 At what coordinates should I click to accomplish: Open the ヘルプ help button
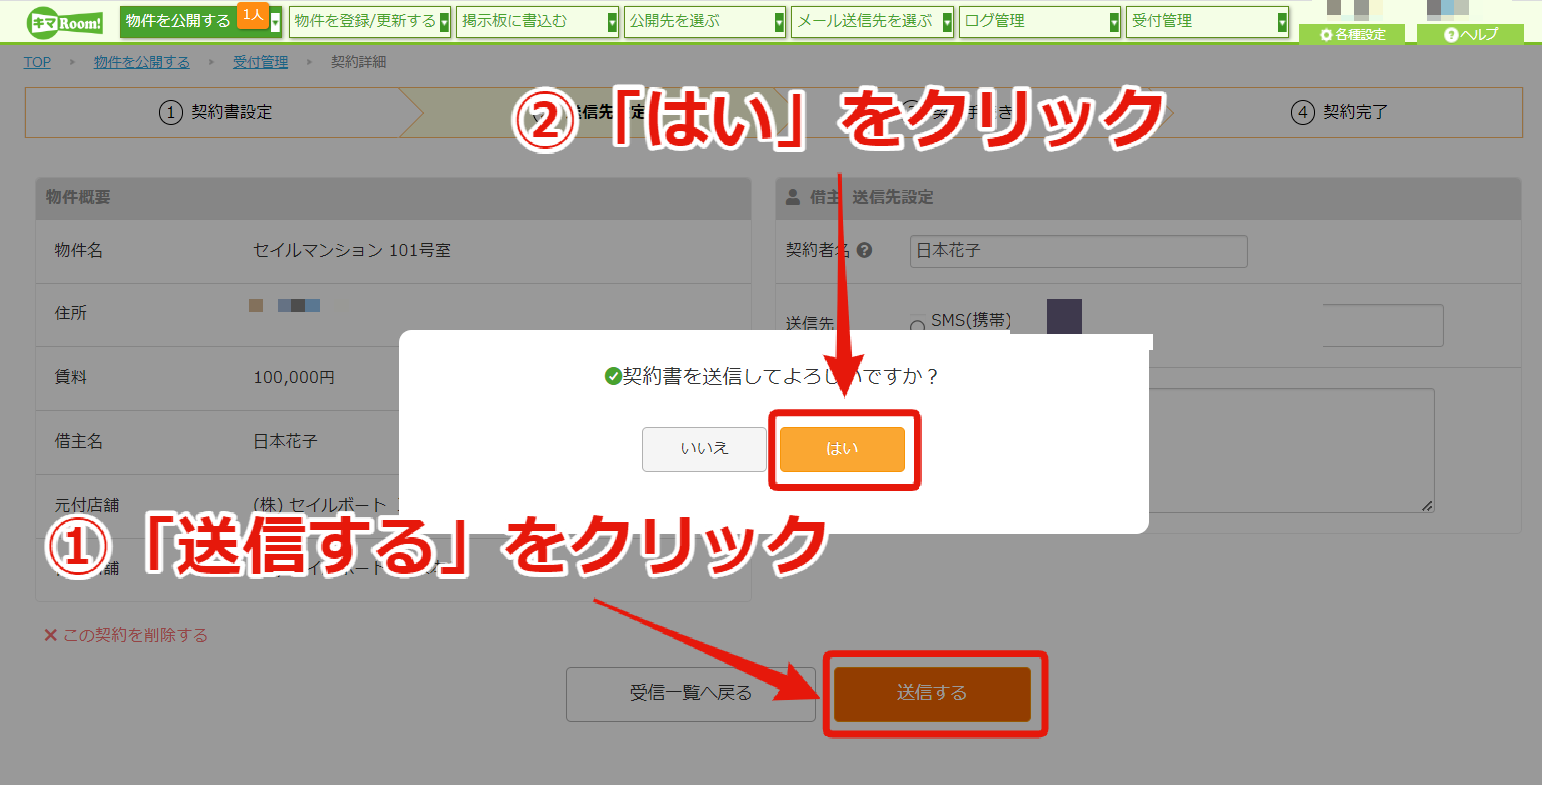click(x=1470, y=34)
